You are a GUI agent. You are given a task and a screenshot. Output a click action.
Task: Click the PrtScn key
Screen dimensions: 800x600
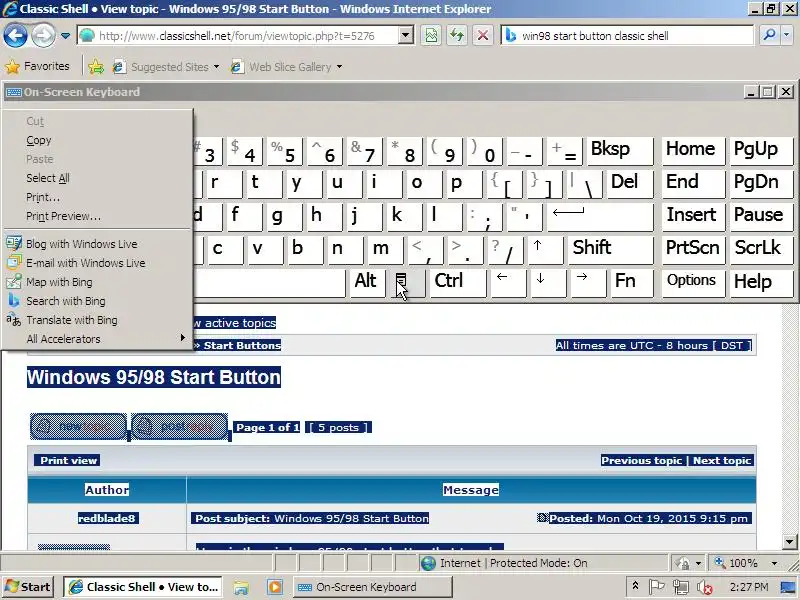[x=693, y=249]
